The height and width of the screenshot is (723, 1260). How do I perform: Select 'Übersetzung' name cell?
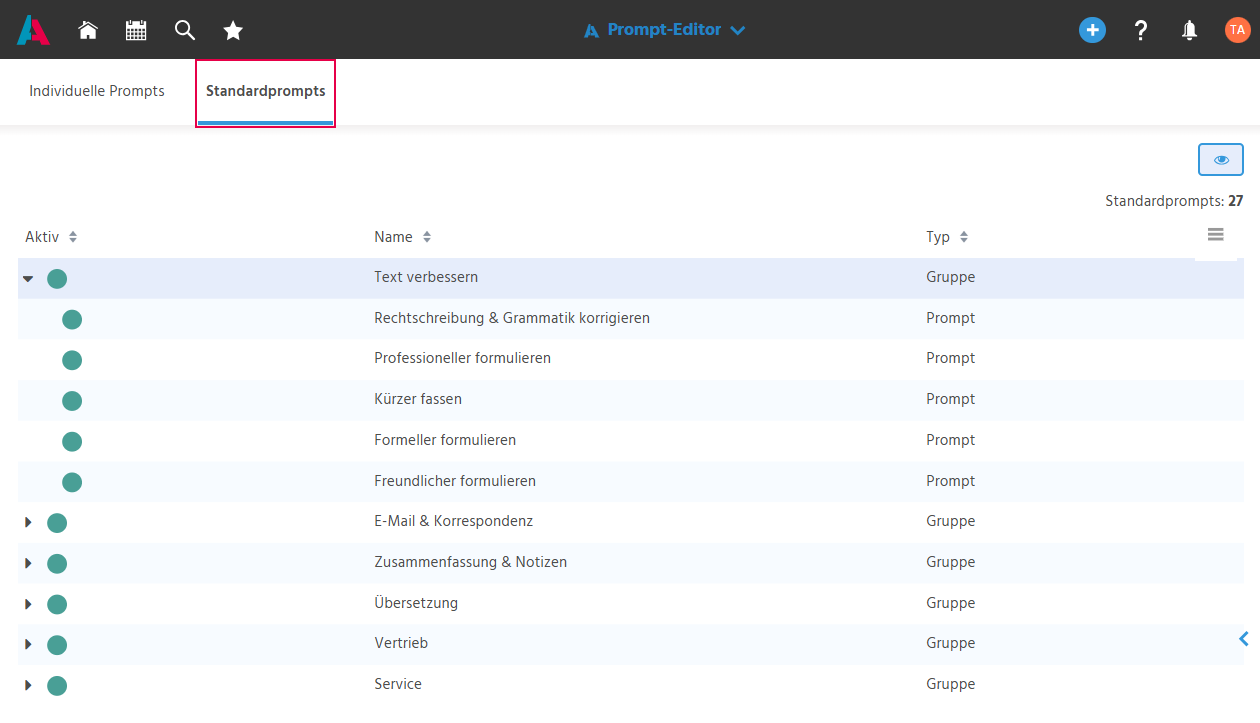pyautogui.click(x=416, y=603)
